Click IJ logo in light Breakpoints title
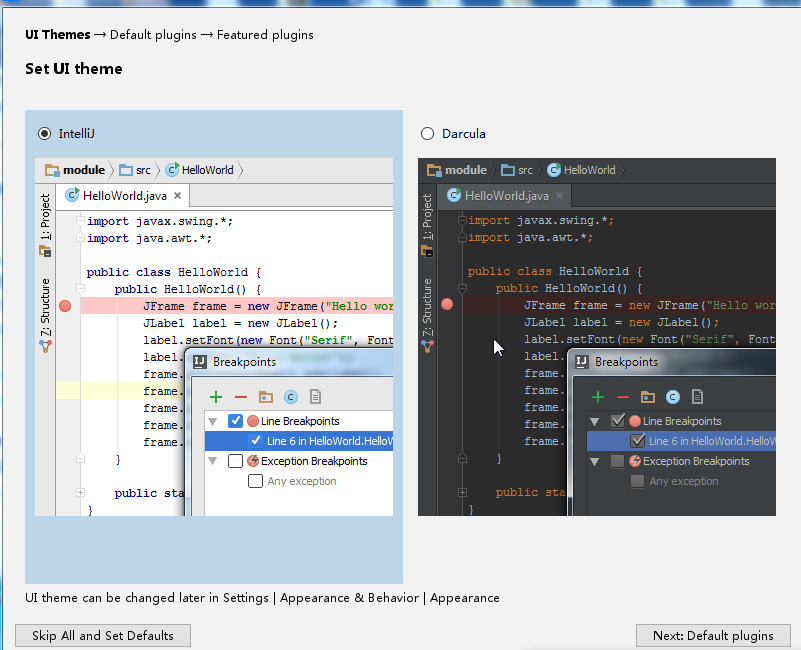The height and width of the screenshot is (650, 801). click(x=200, y=362)
